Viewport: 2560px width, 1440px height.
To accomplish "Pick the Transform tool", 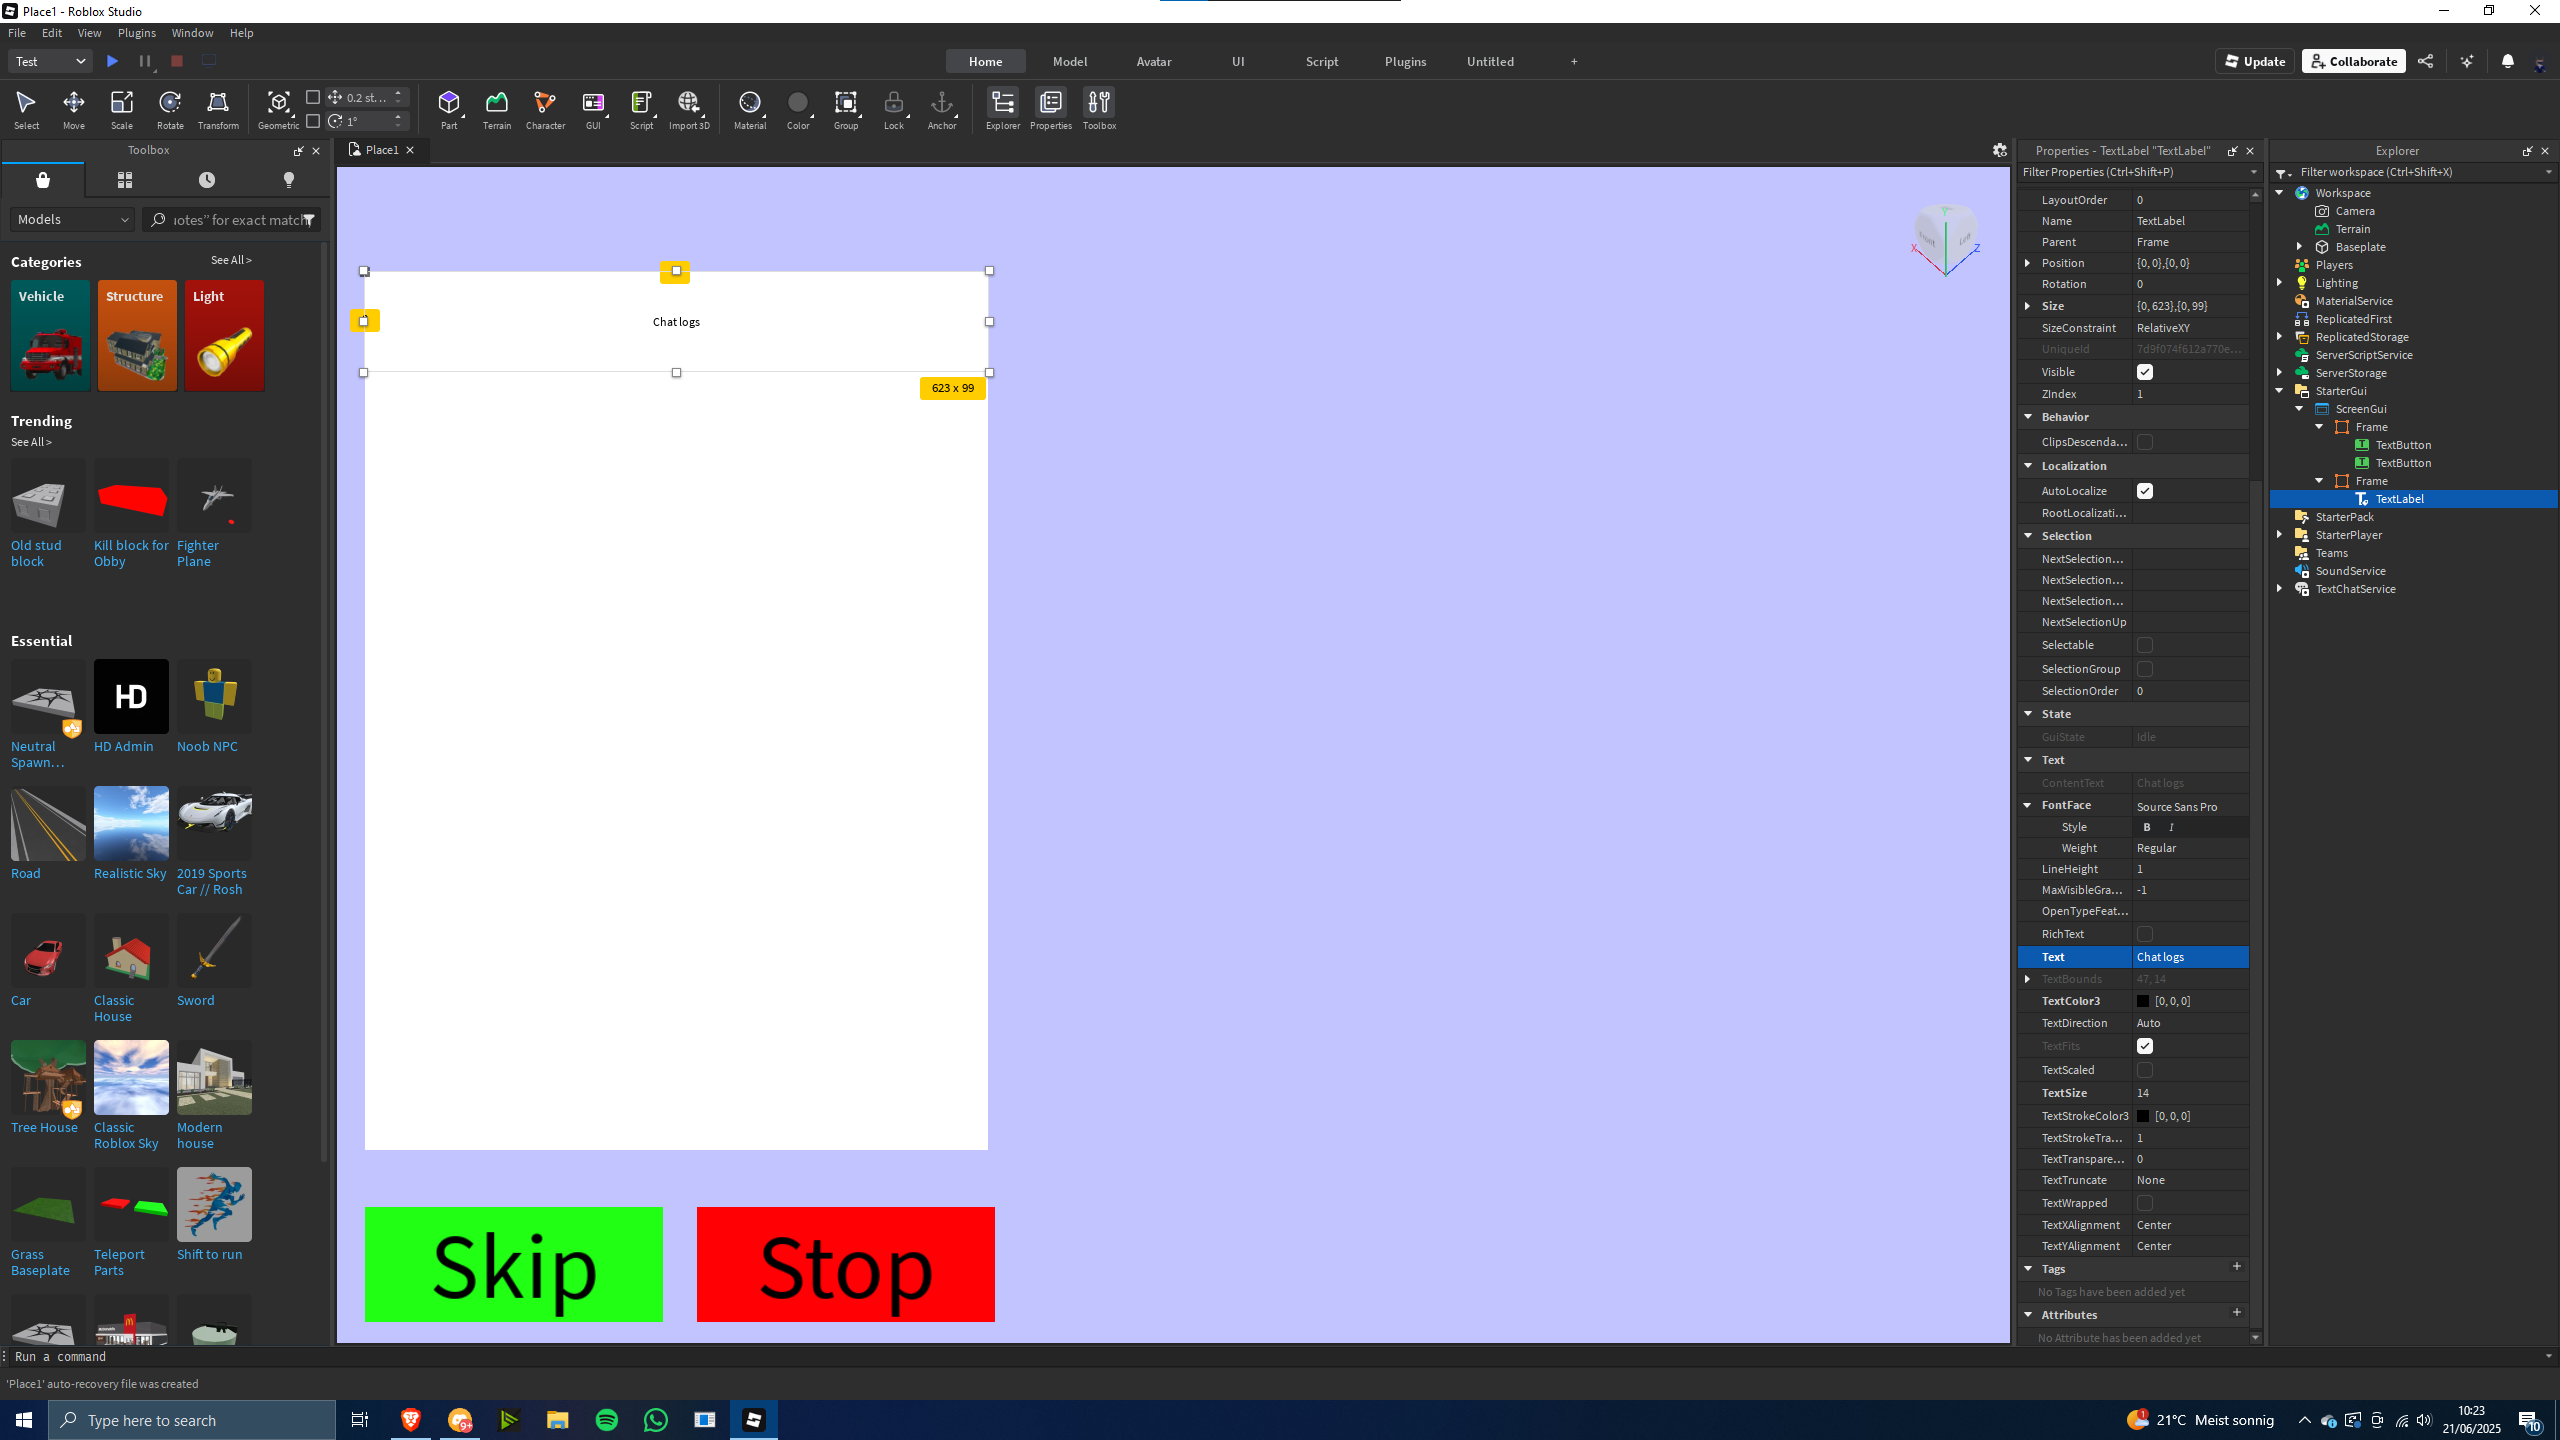I will (218, 109).
